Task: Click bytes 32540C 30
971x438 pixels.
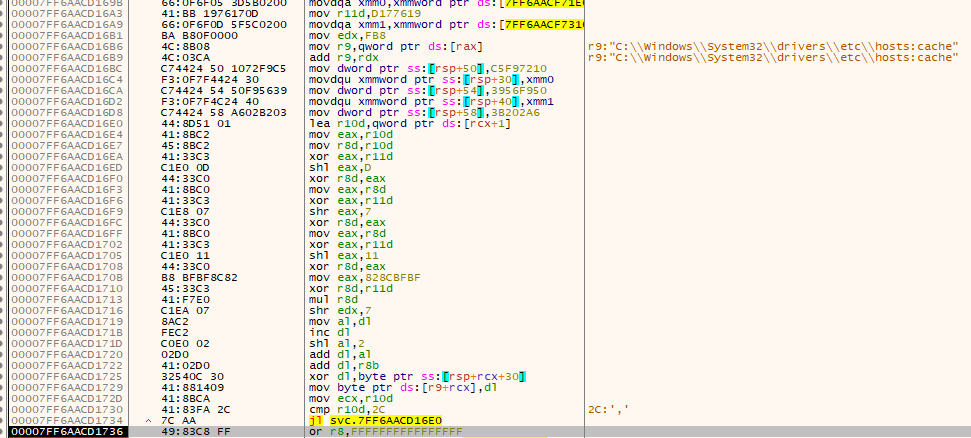Action: [192, 376]
